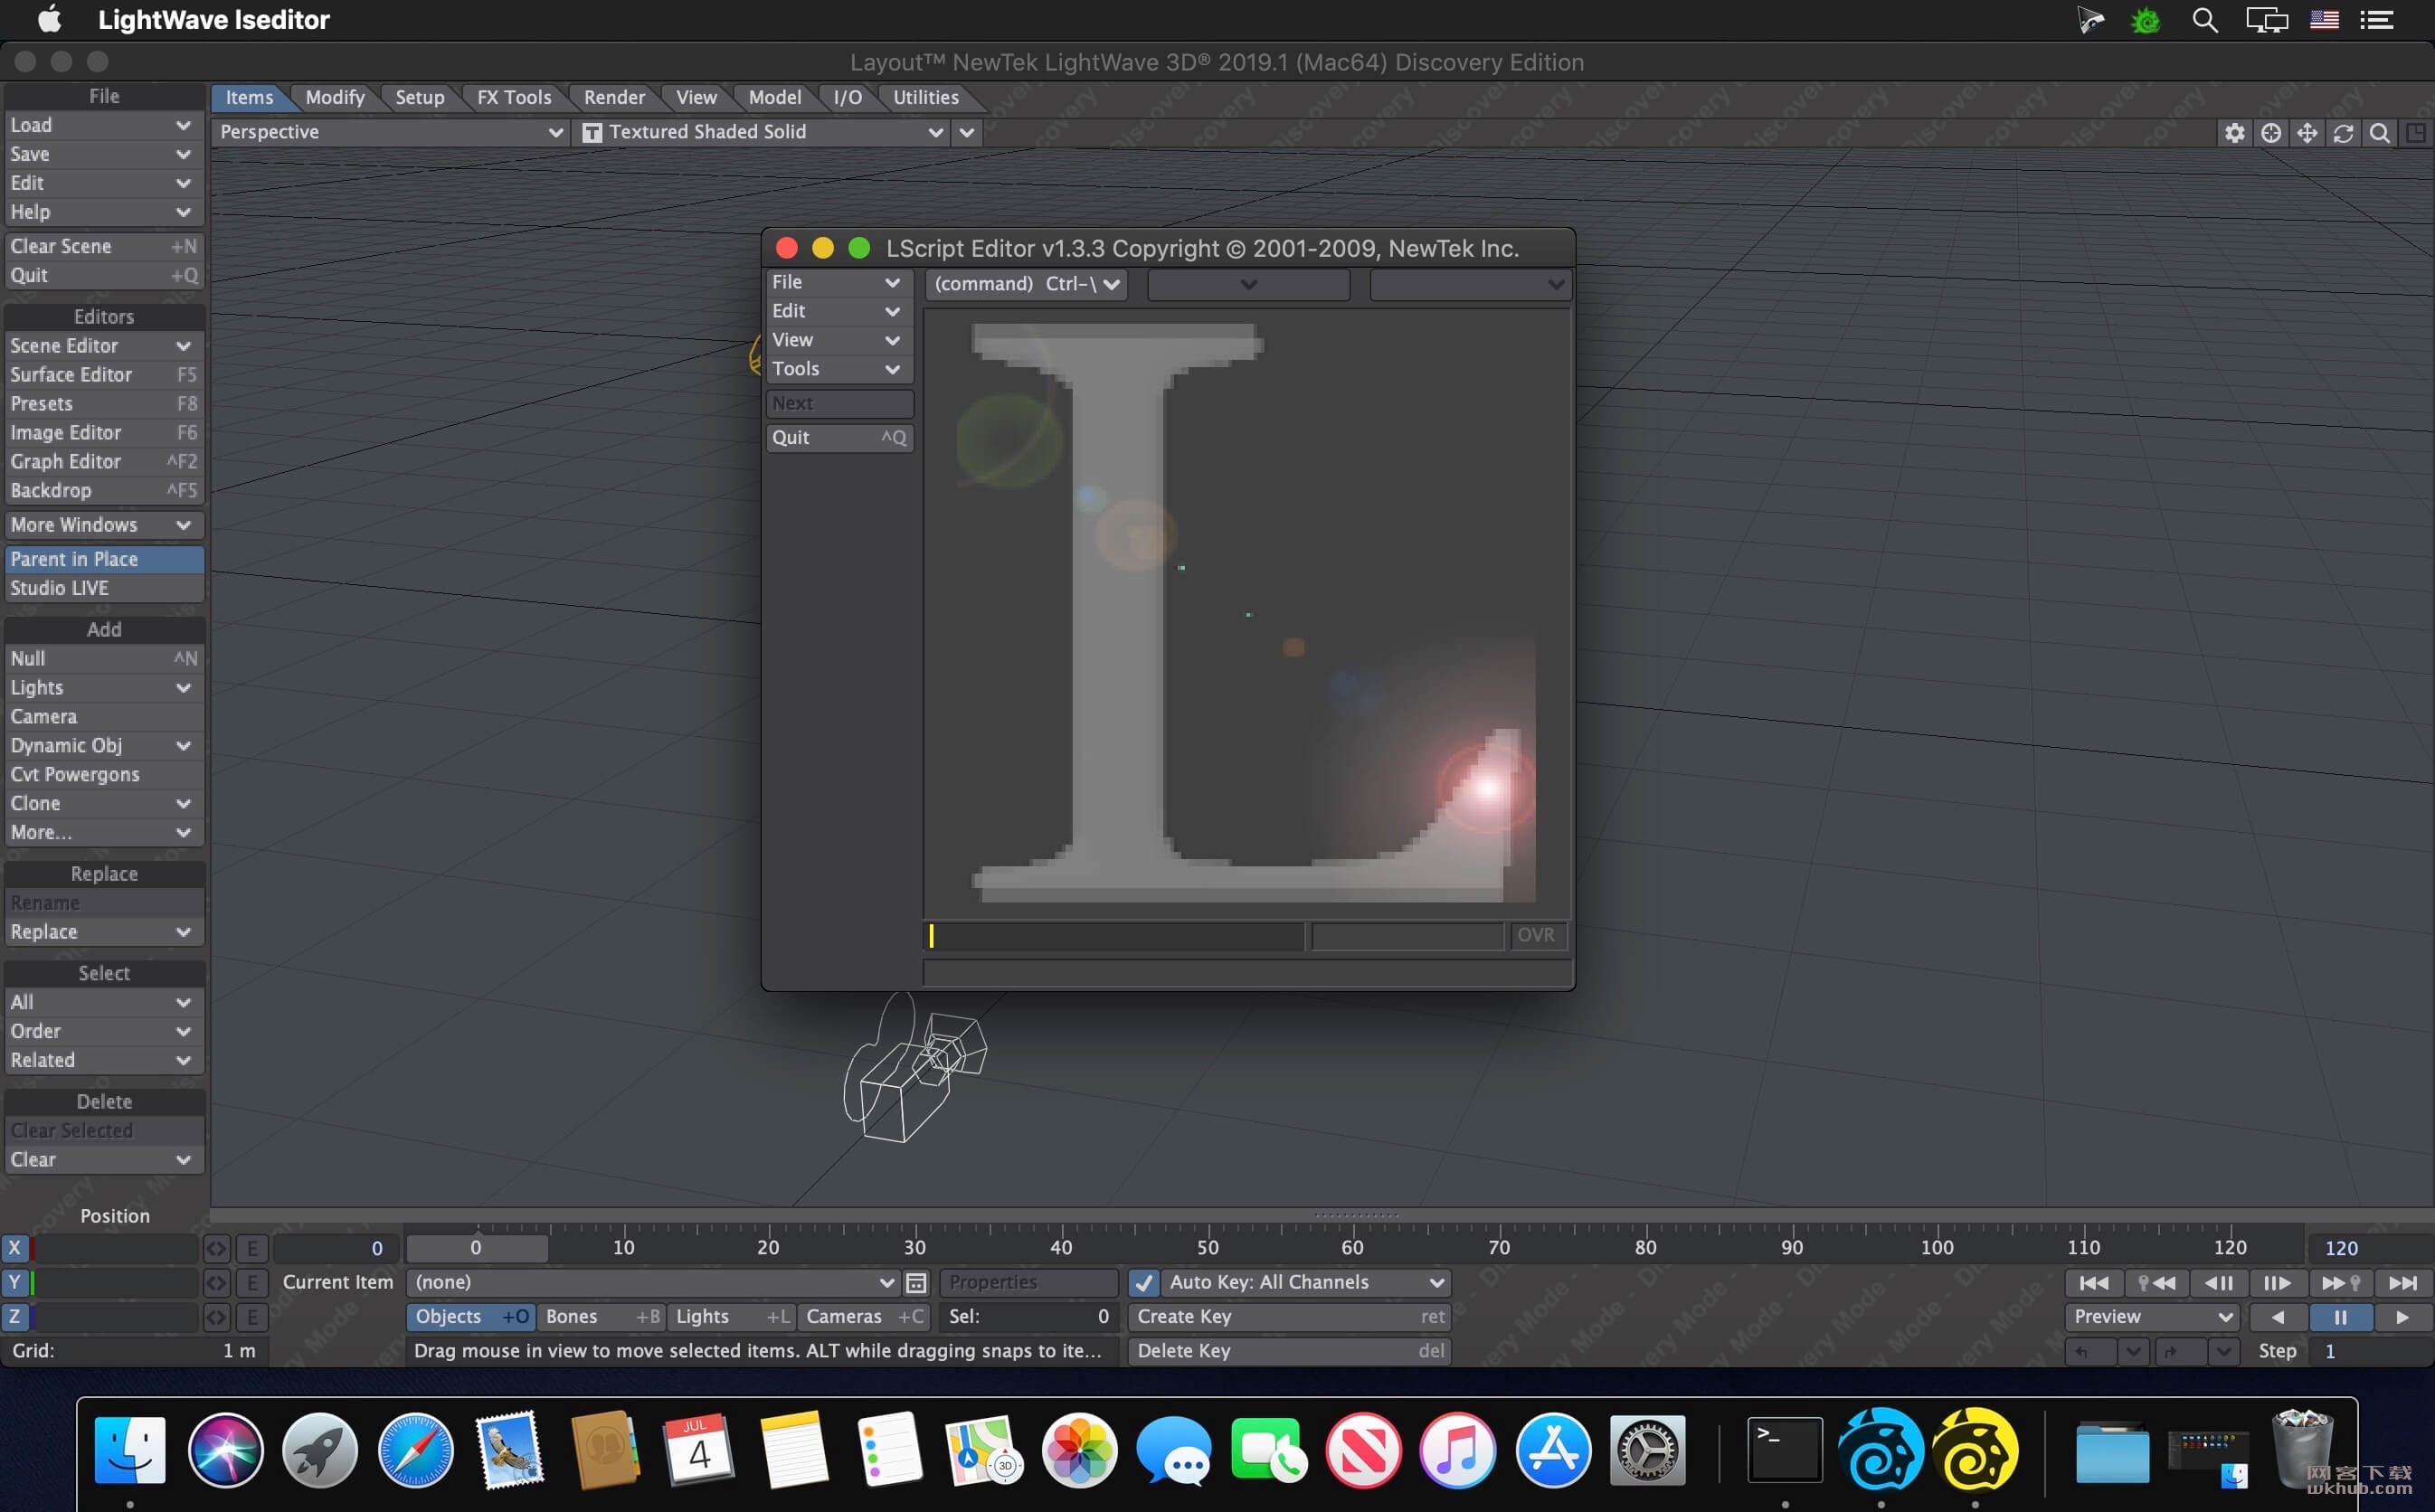Toggle Parent in Place button
Viewport: 2435px width, 1512px height.
[x=104, y=559]
